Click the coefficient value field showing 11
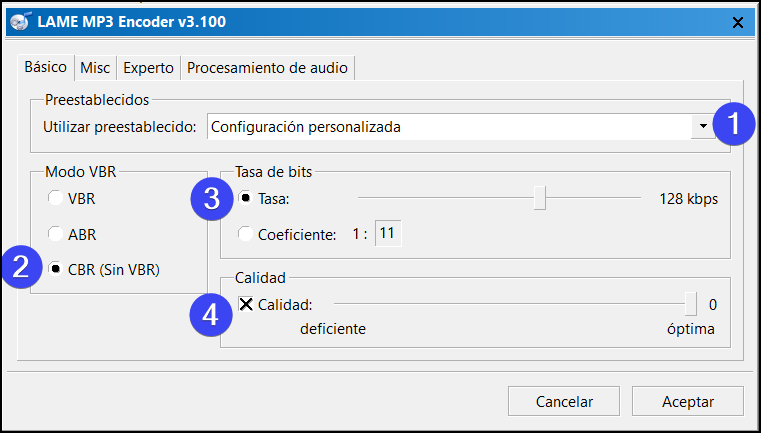Viewport: 761px width, 433px height. point(388,234)
